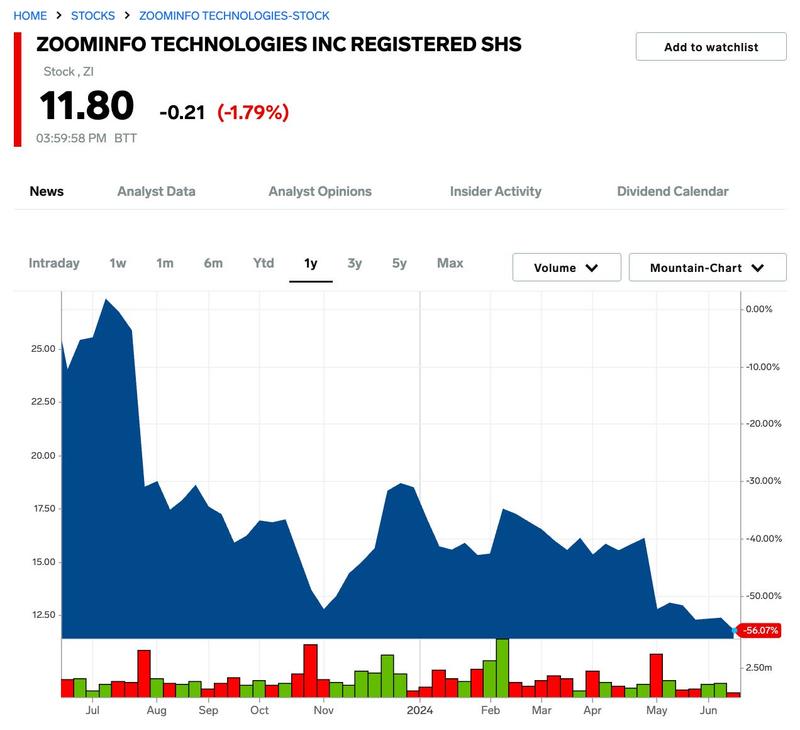Click the Jul label on the time axis

click(x=92, y=710)
